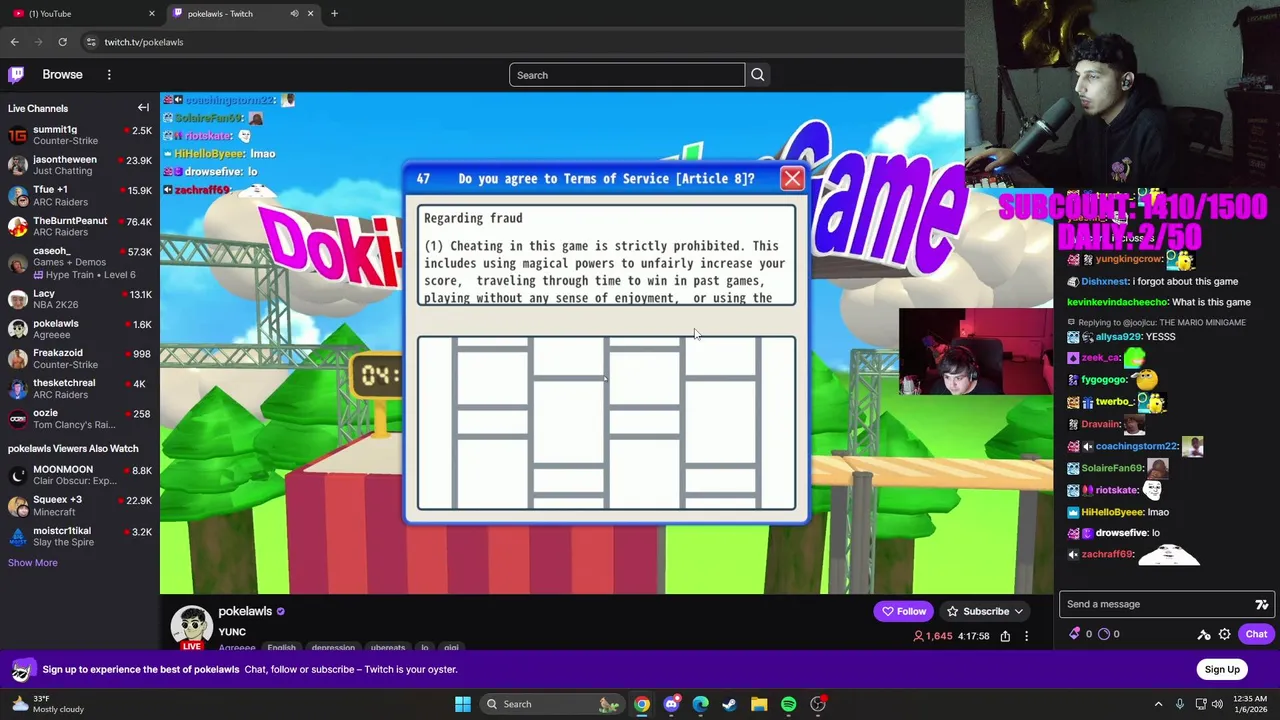Image resolution: width=1280 pixels, height=720 pixels.
Task: Click the search magnifier button
Action: coord(758,75)
